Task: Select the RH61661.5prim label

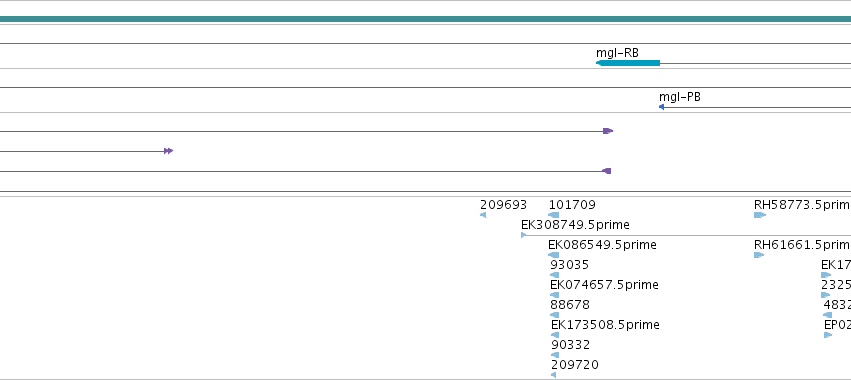Action: point(802,245)
